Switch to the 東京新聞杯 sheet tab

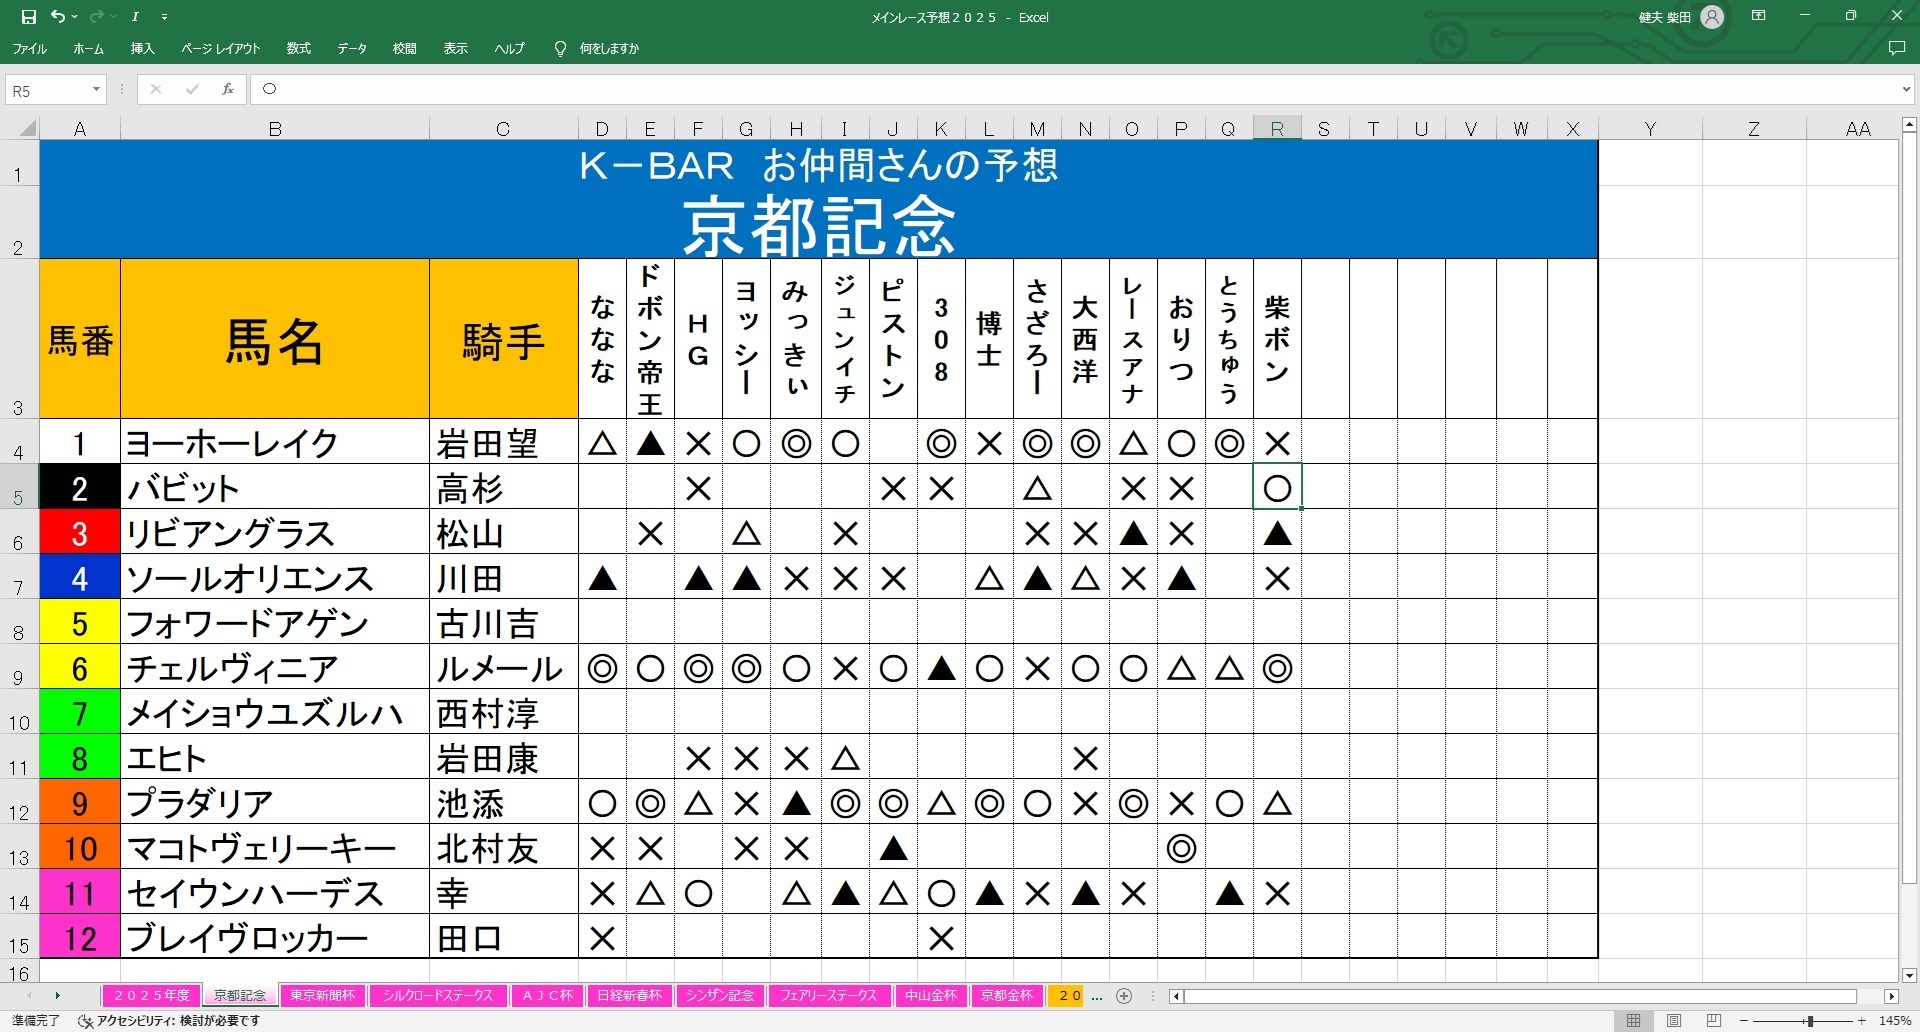coord(323,995)
